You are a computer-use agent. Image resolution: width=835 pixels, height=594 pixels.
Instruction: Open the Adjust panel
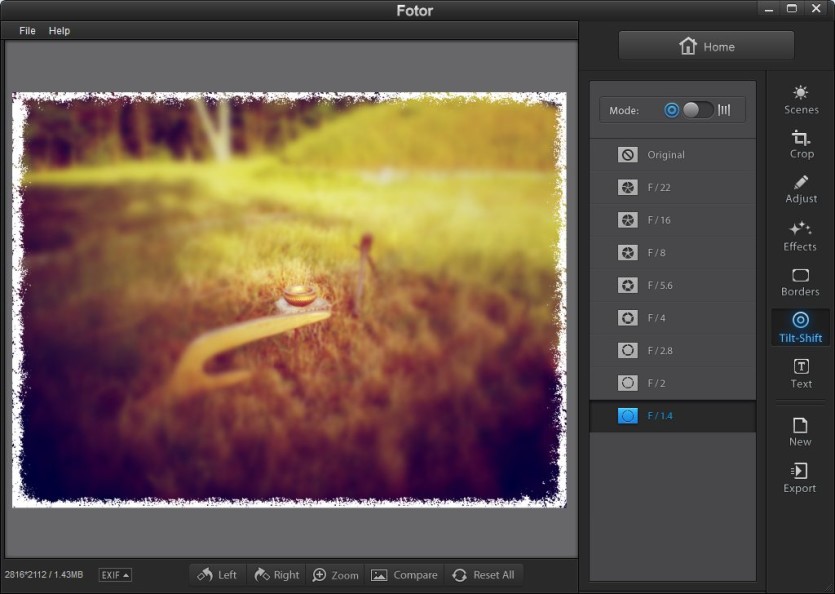tap(800, 189)
